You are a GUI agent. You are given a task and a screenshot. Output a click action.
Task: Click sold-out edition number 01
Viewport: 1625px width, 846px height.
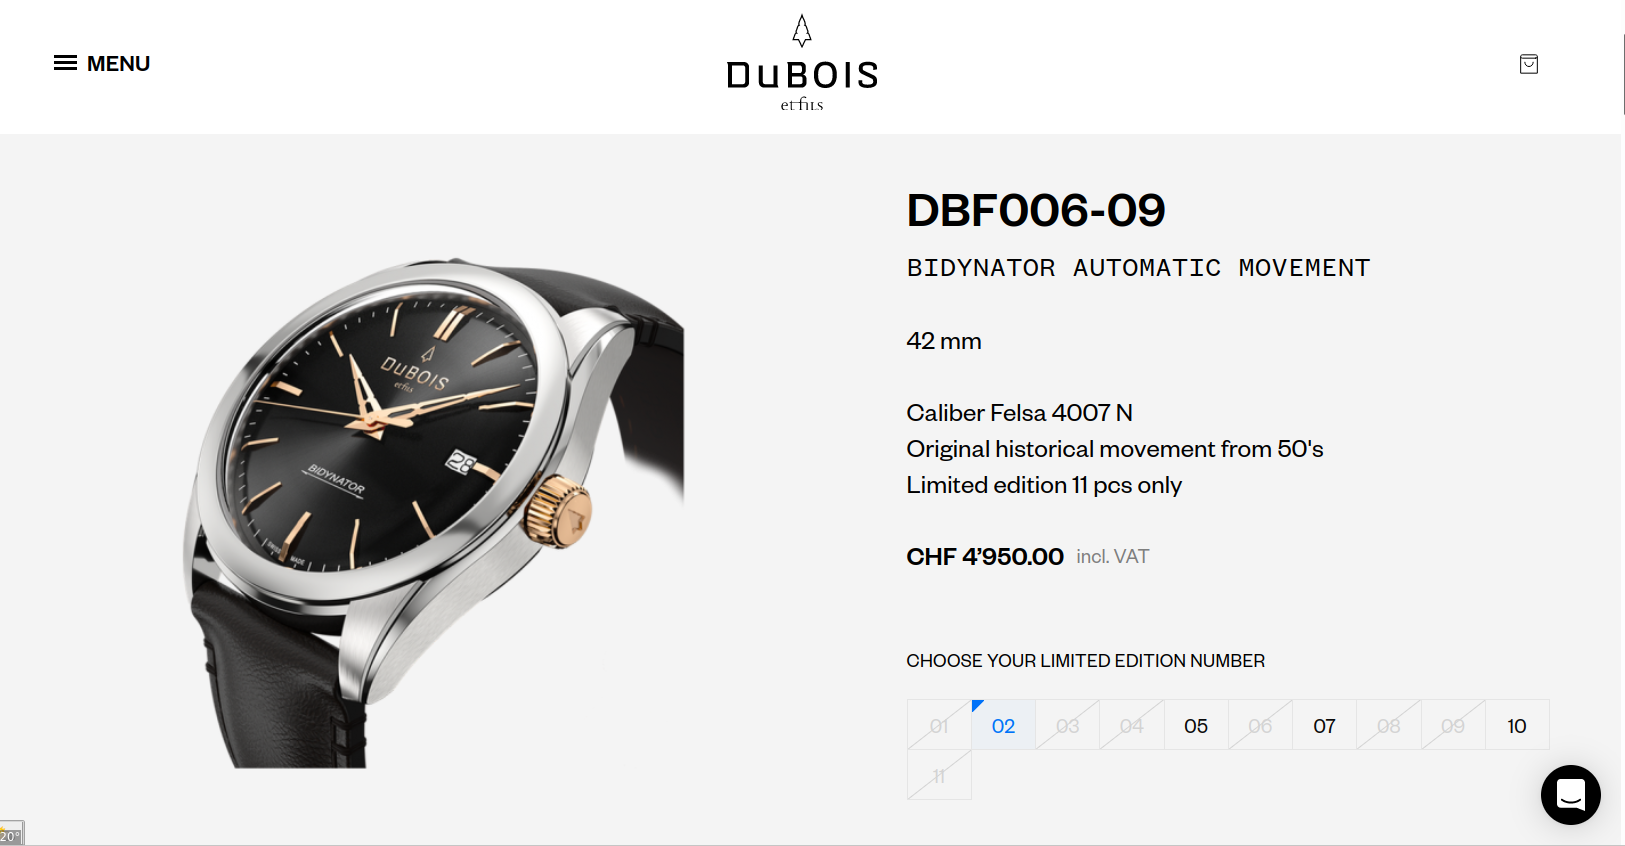(939, 725)
